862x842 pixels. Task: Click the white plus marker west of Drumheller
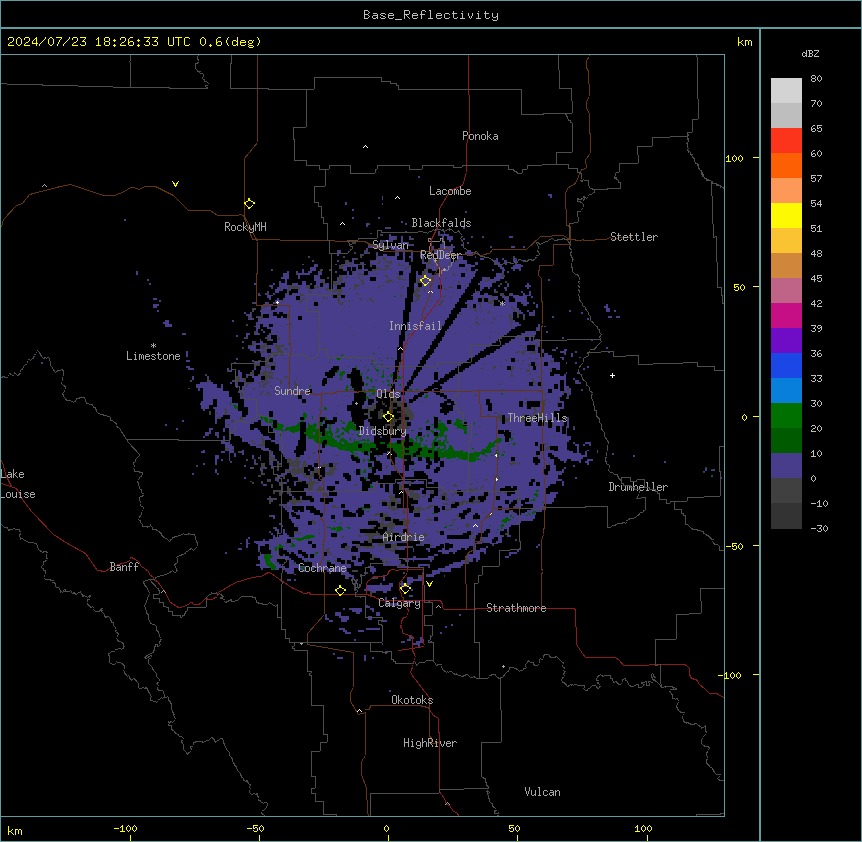pos(612,375)
